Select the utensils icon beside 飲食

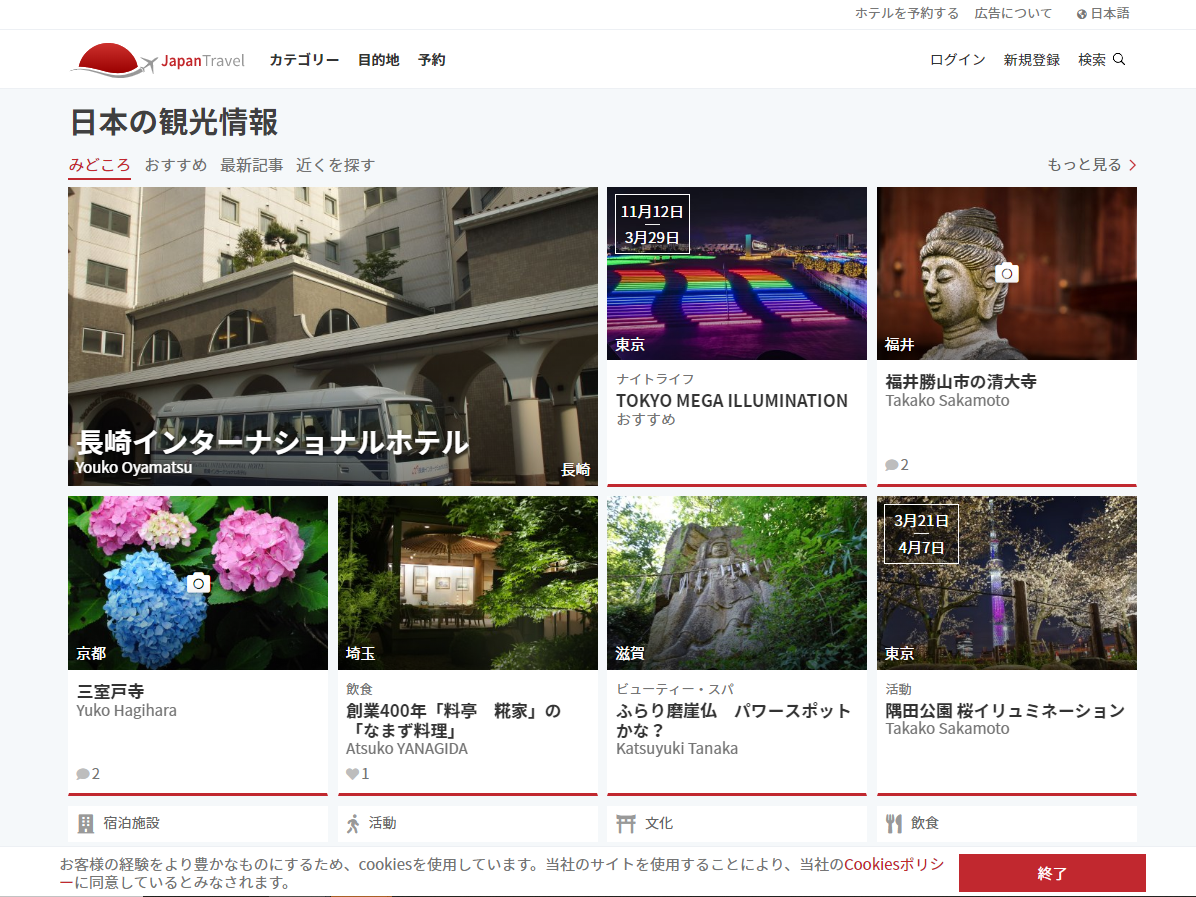(895, 823)
